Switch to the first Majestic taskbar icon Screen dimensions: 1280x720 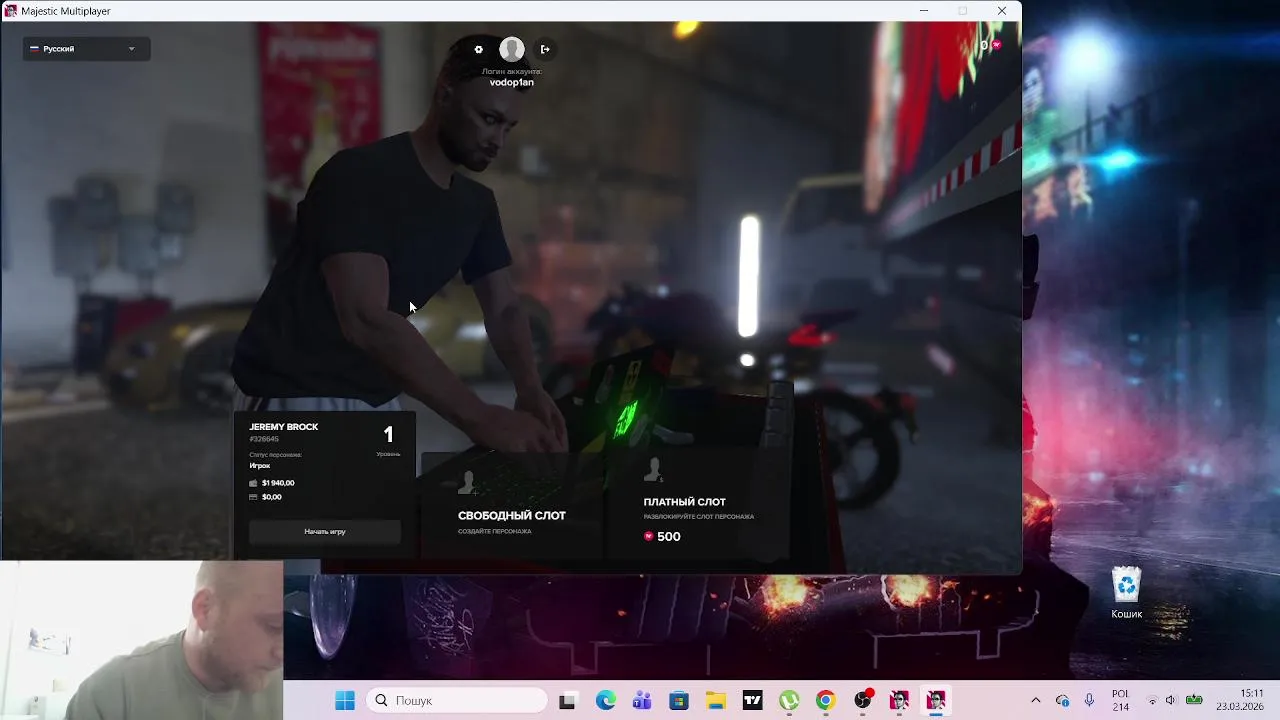coord(899,701)
